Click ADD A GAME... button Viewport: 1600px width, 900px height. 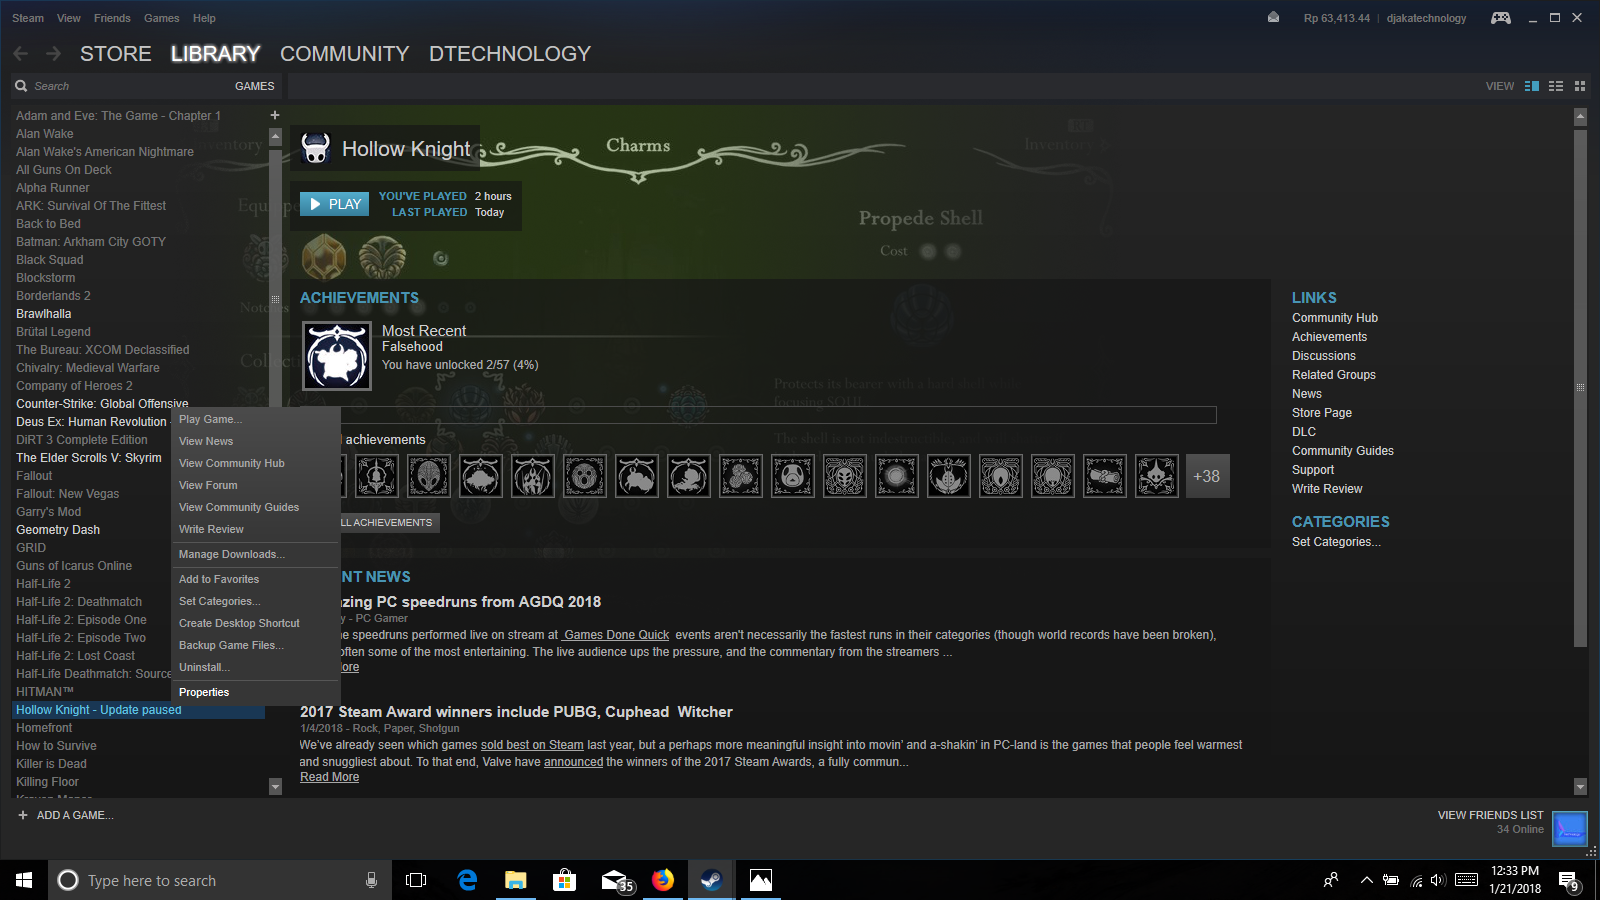pos(65,815)
